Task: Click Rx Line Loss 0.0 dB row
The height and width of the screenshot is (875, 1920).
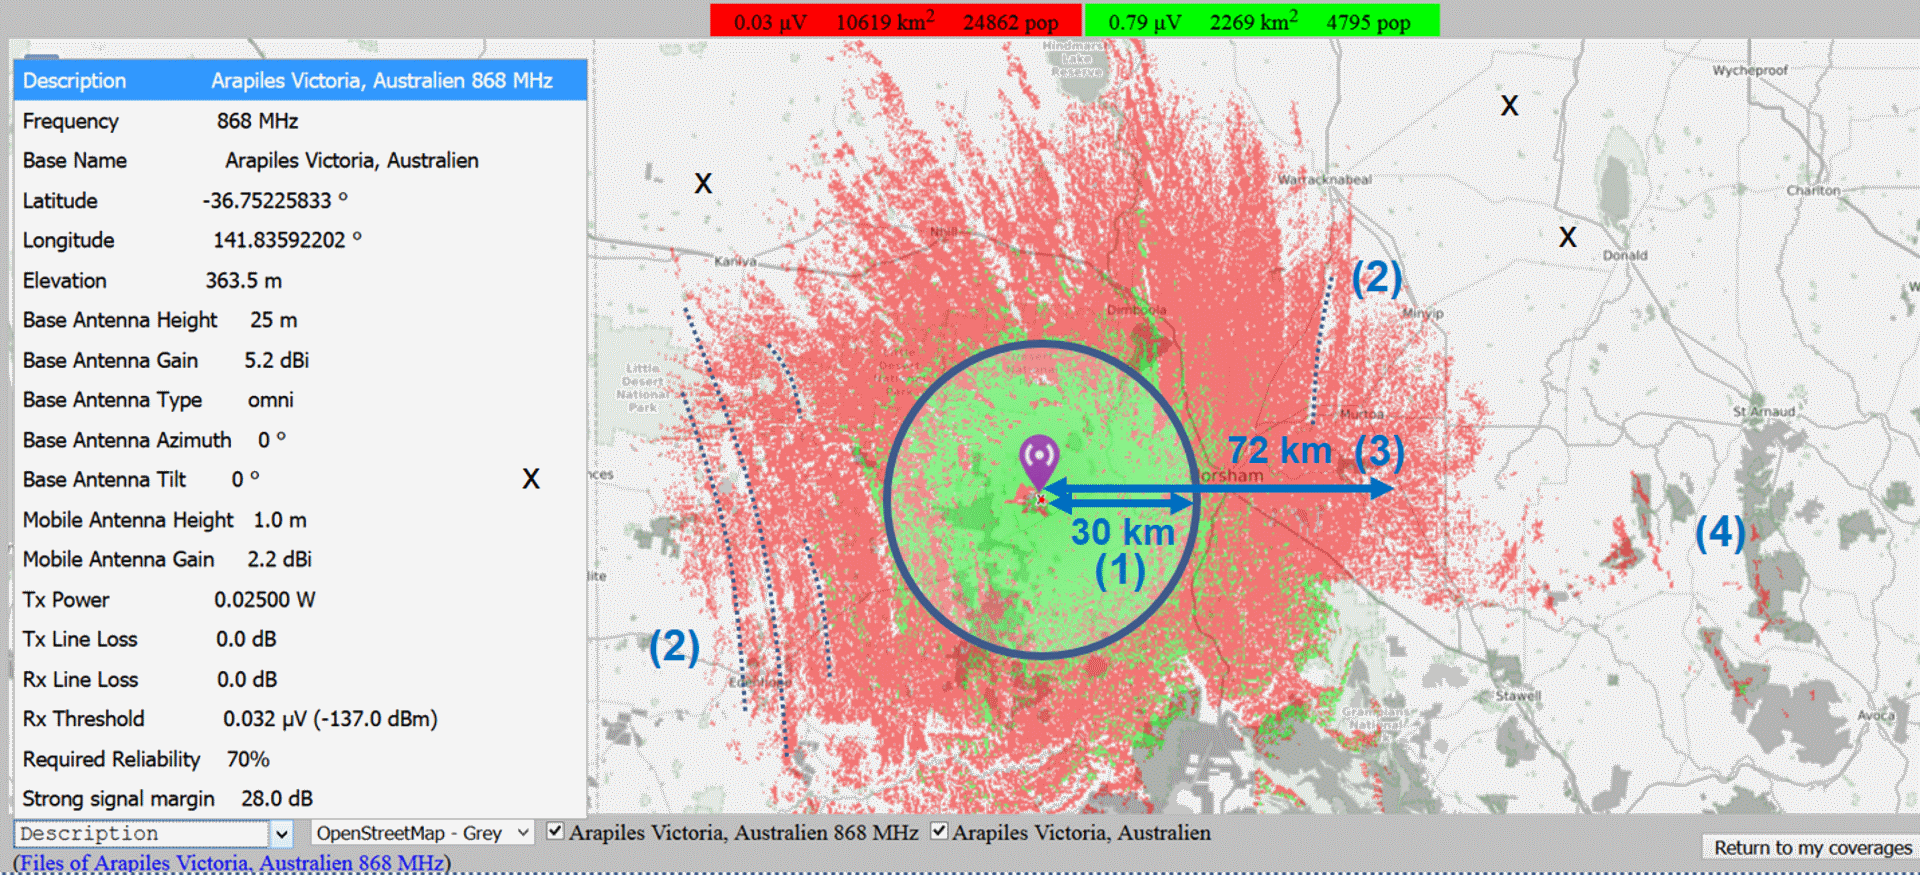Action: click(300, 679)
